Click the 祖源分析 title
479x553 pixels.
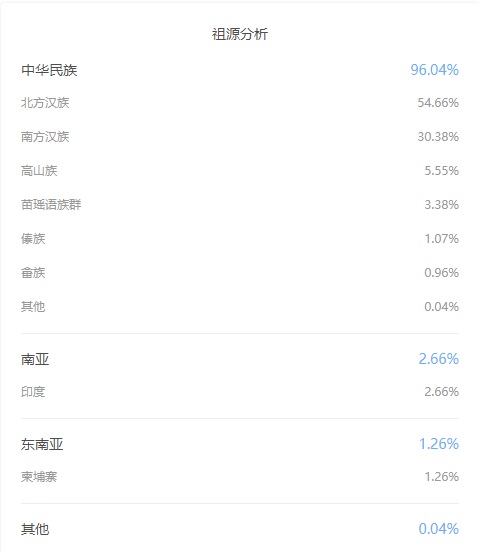pyautogui.click(x=240, y=34)
